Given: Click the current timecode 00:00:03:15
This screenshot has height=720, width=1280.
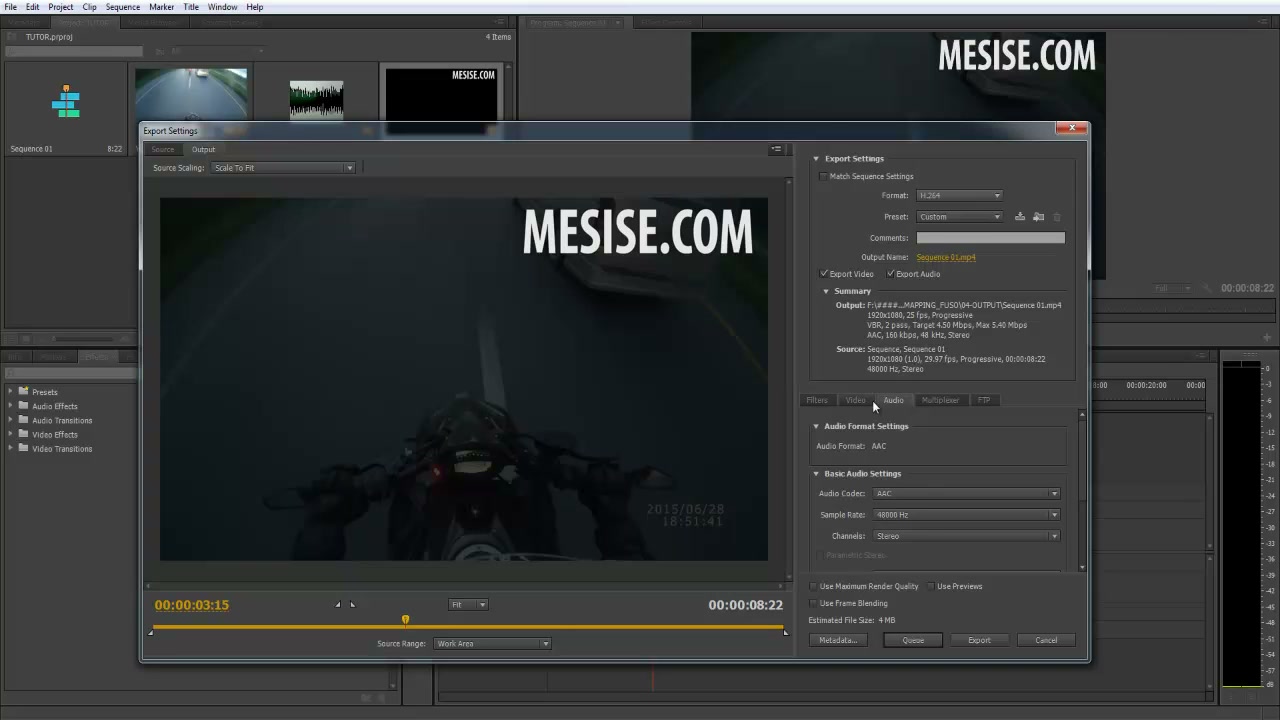Looking at the screenshot, I should pyautogui.click(x=192, y=605).
